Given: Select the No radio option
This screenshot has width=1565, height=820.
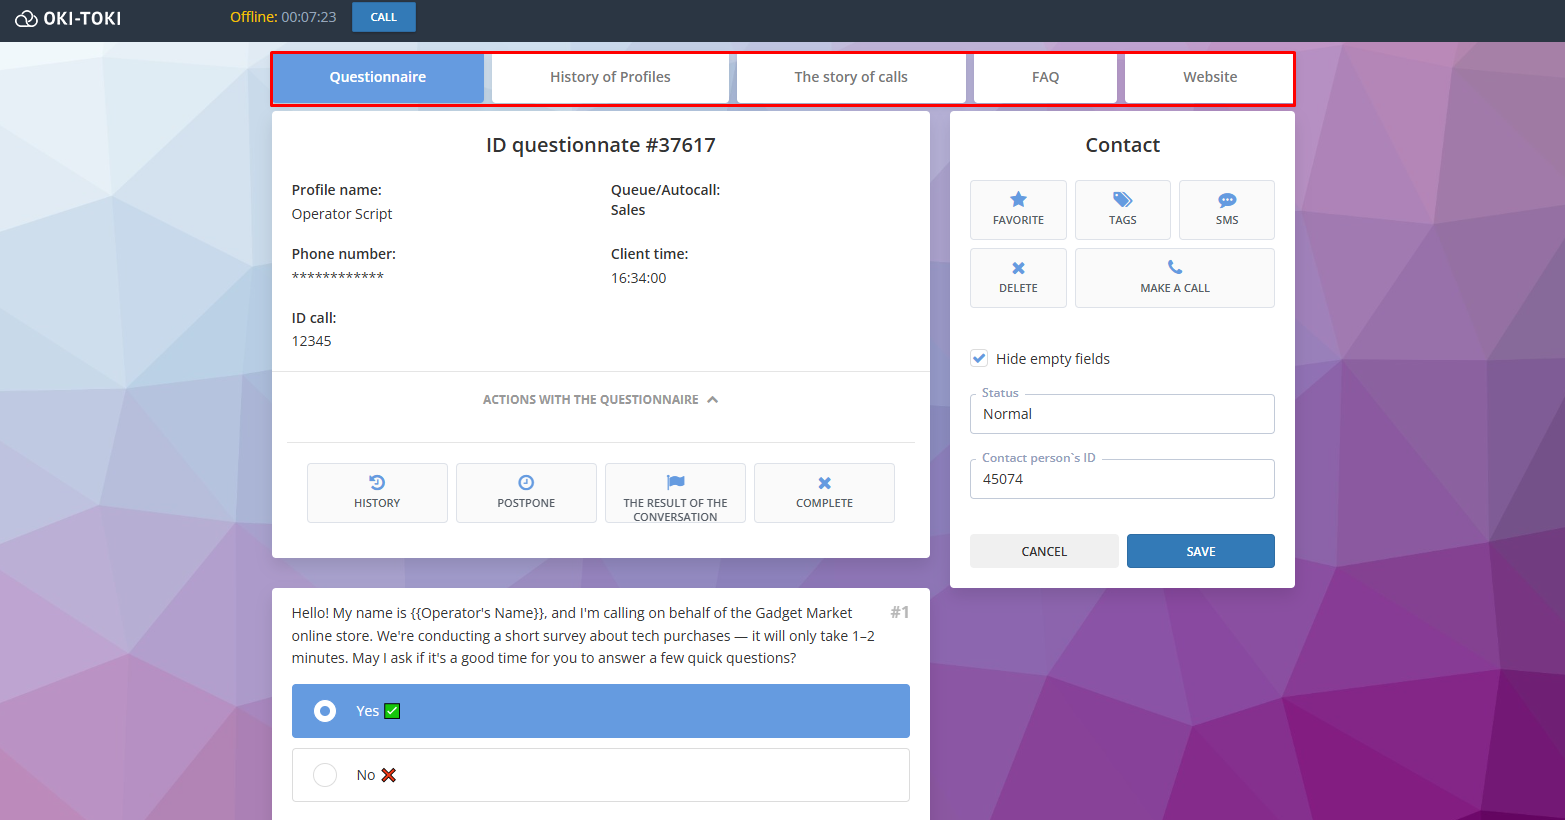Looking at the screenshot, I should [325, 775].
